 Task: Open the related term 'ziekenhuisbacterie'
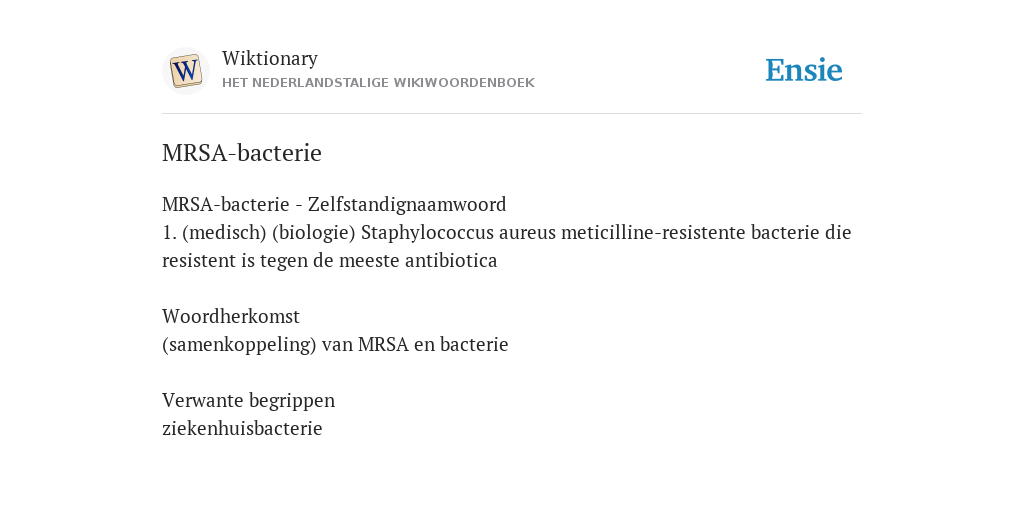(x=242, y=428)
